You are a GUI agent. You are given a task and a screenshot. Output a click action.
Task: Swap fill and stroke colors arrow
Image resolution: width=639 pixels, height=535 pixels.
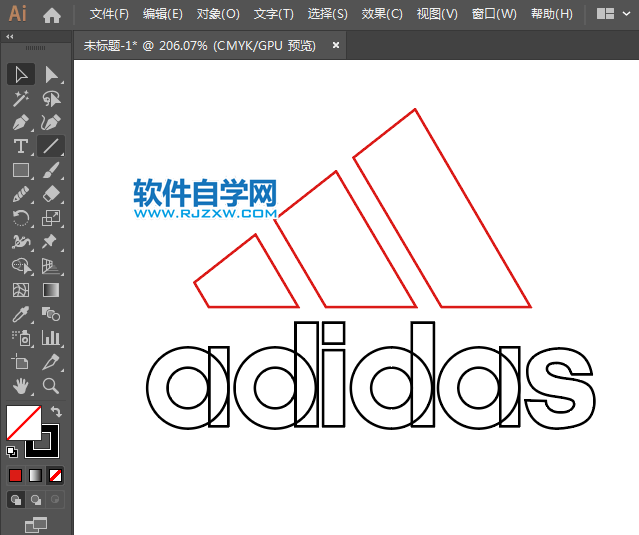click(x=56, y=412)
